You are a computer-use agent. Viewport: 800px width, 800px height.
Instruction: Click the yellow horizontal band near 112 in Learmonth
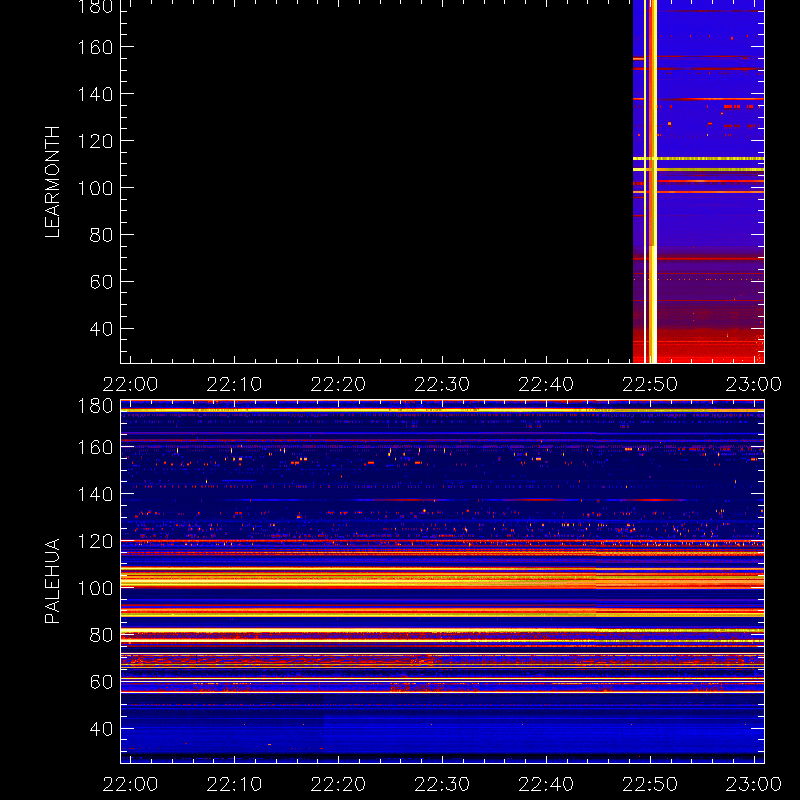pyautogui.click(x=698, y=159)
